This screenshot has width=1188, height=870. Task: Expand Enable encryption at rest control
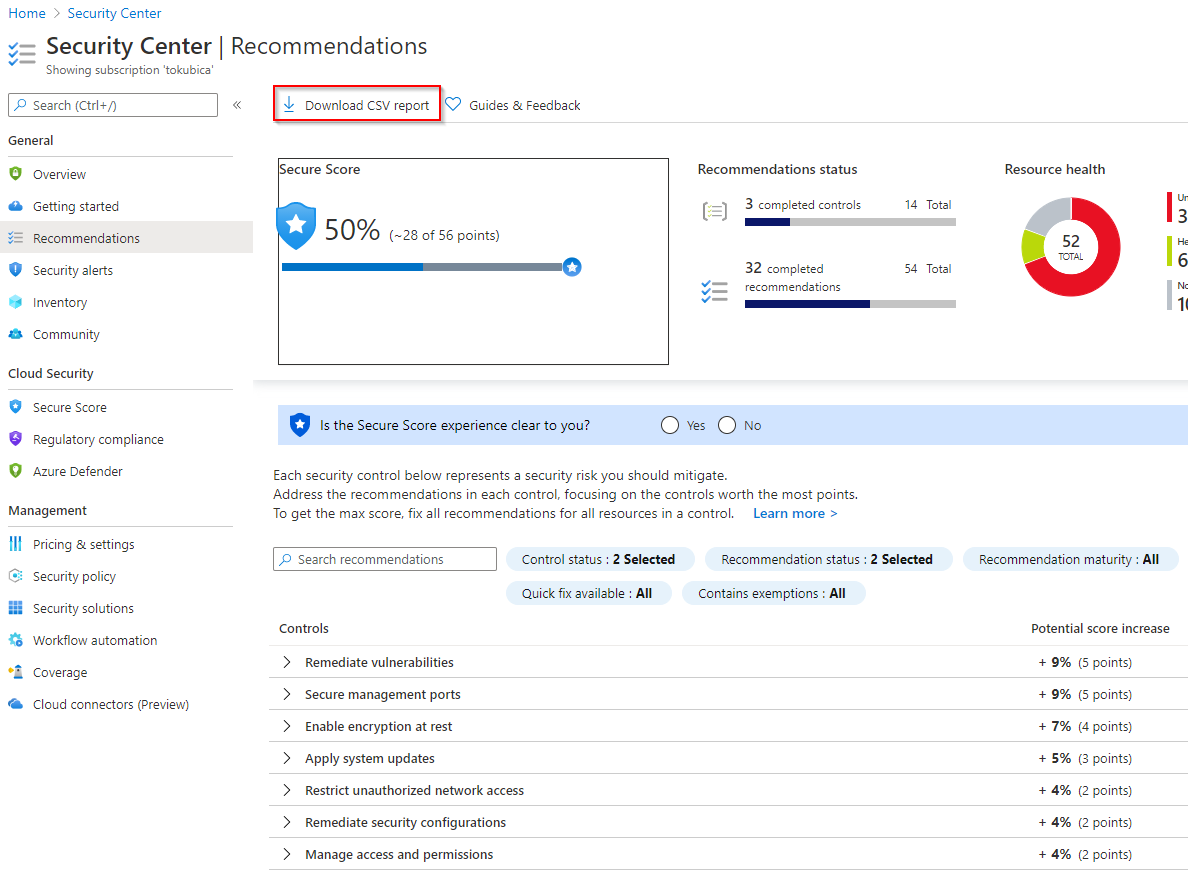pos(287,726)
